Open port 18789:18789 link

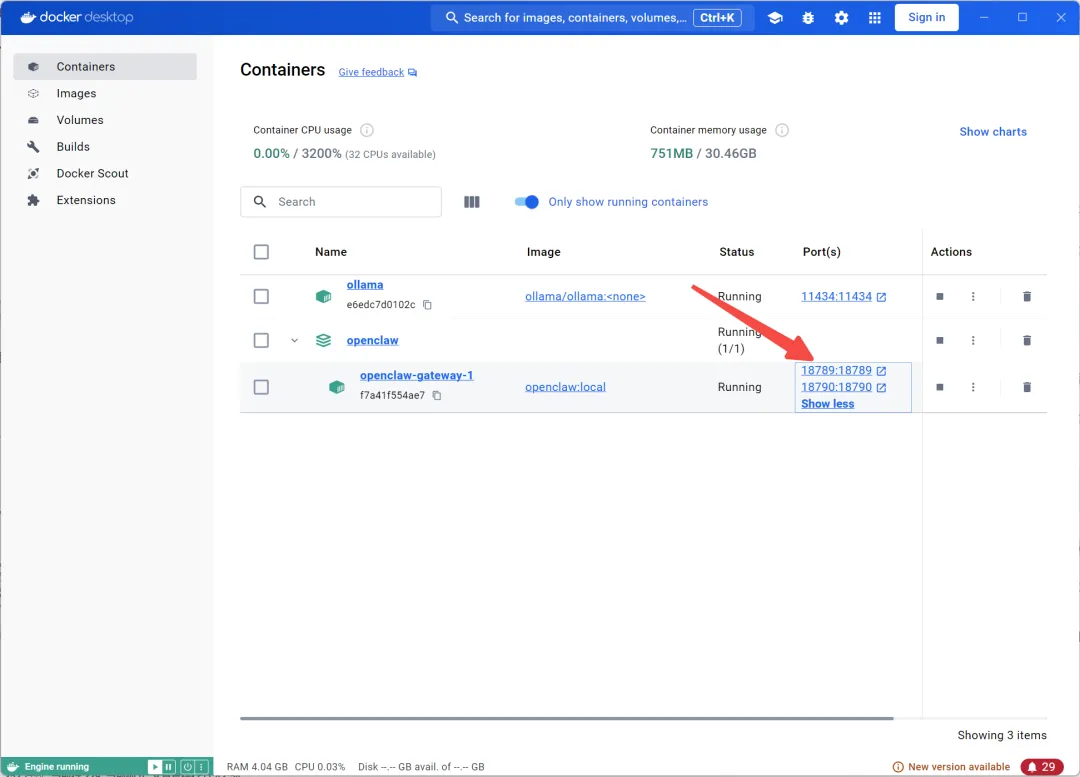click(x=843, y=371)
